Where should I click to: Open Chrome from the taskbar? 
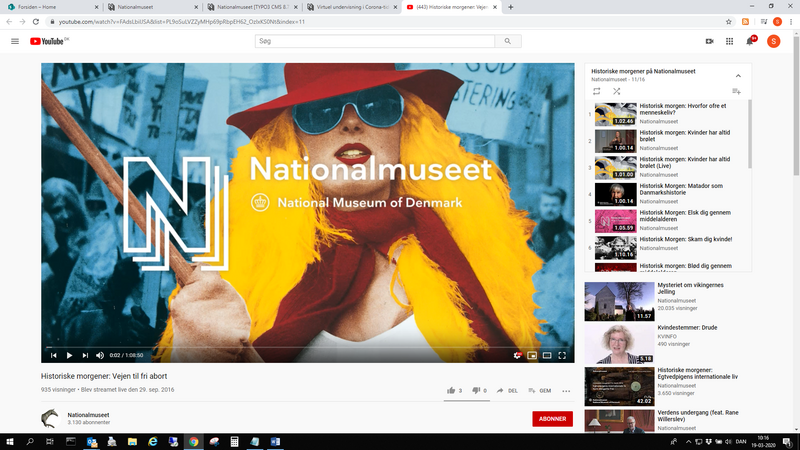[194, 442]
